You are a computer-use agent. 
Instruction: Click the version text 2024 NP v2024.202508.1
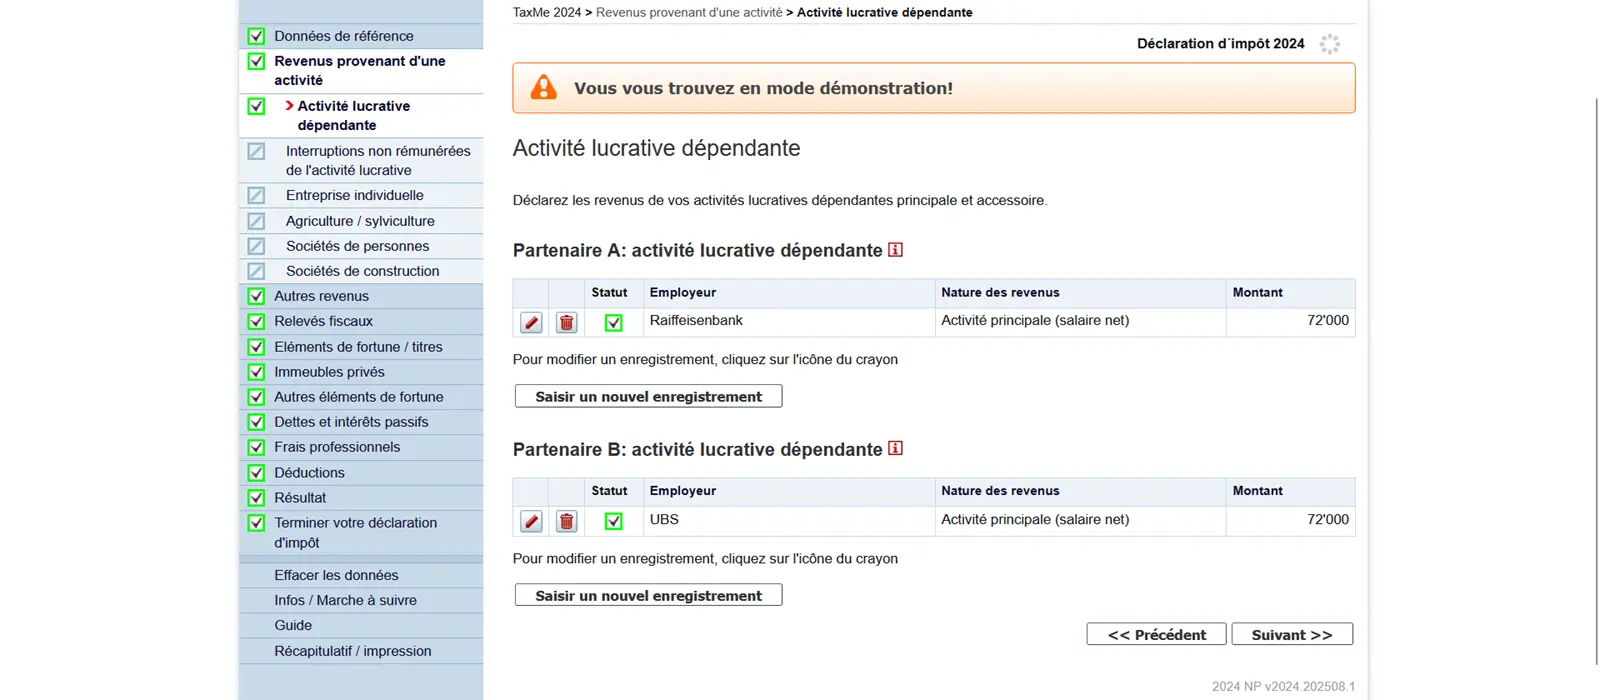(1283, 686)
